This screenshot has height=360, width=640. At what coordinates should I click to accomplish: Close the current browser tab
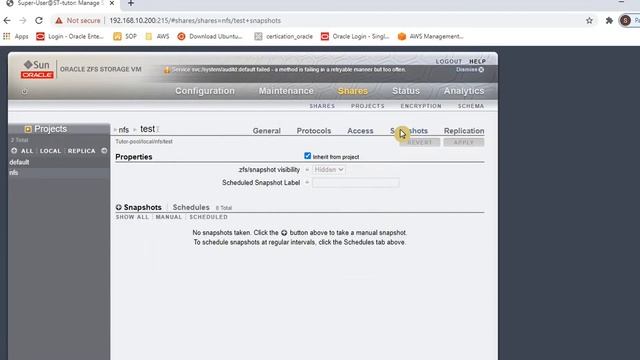[x=112, y=3]
